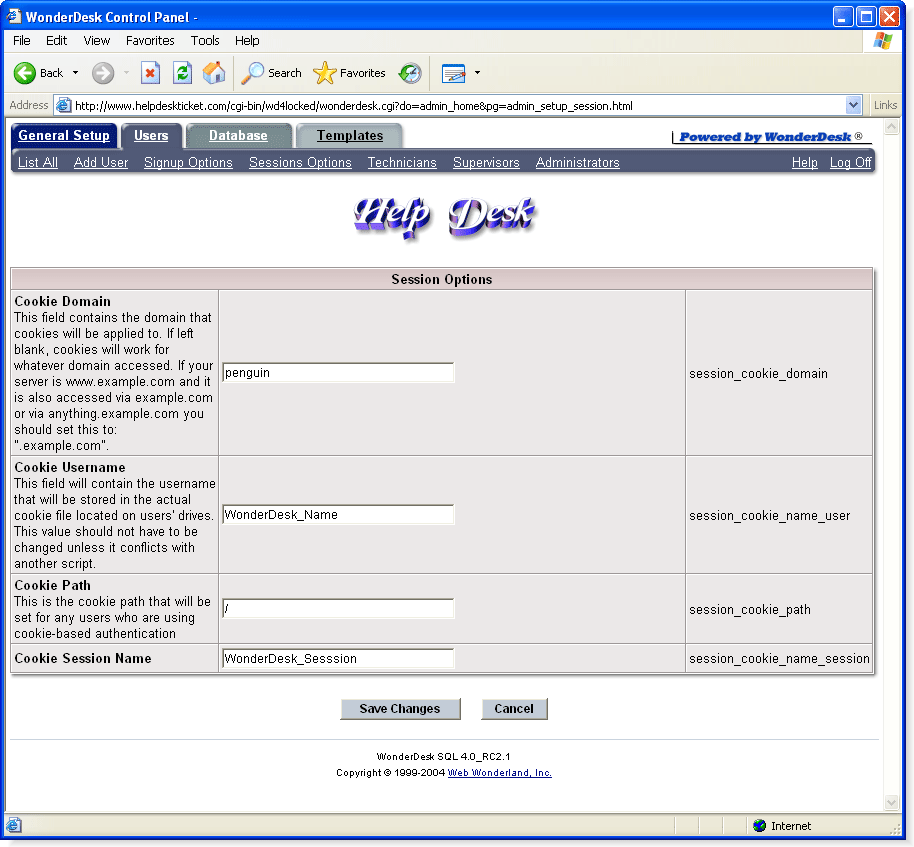This screenshot has height=847, width=914.
Task: Expand the Back button history dropdown arrow
Action: 75,73
